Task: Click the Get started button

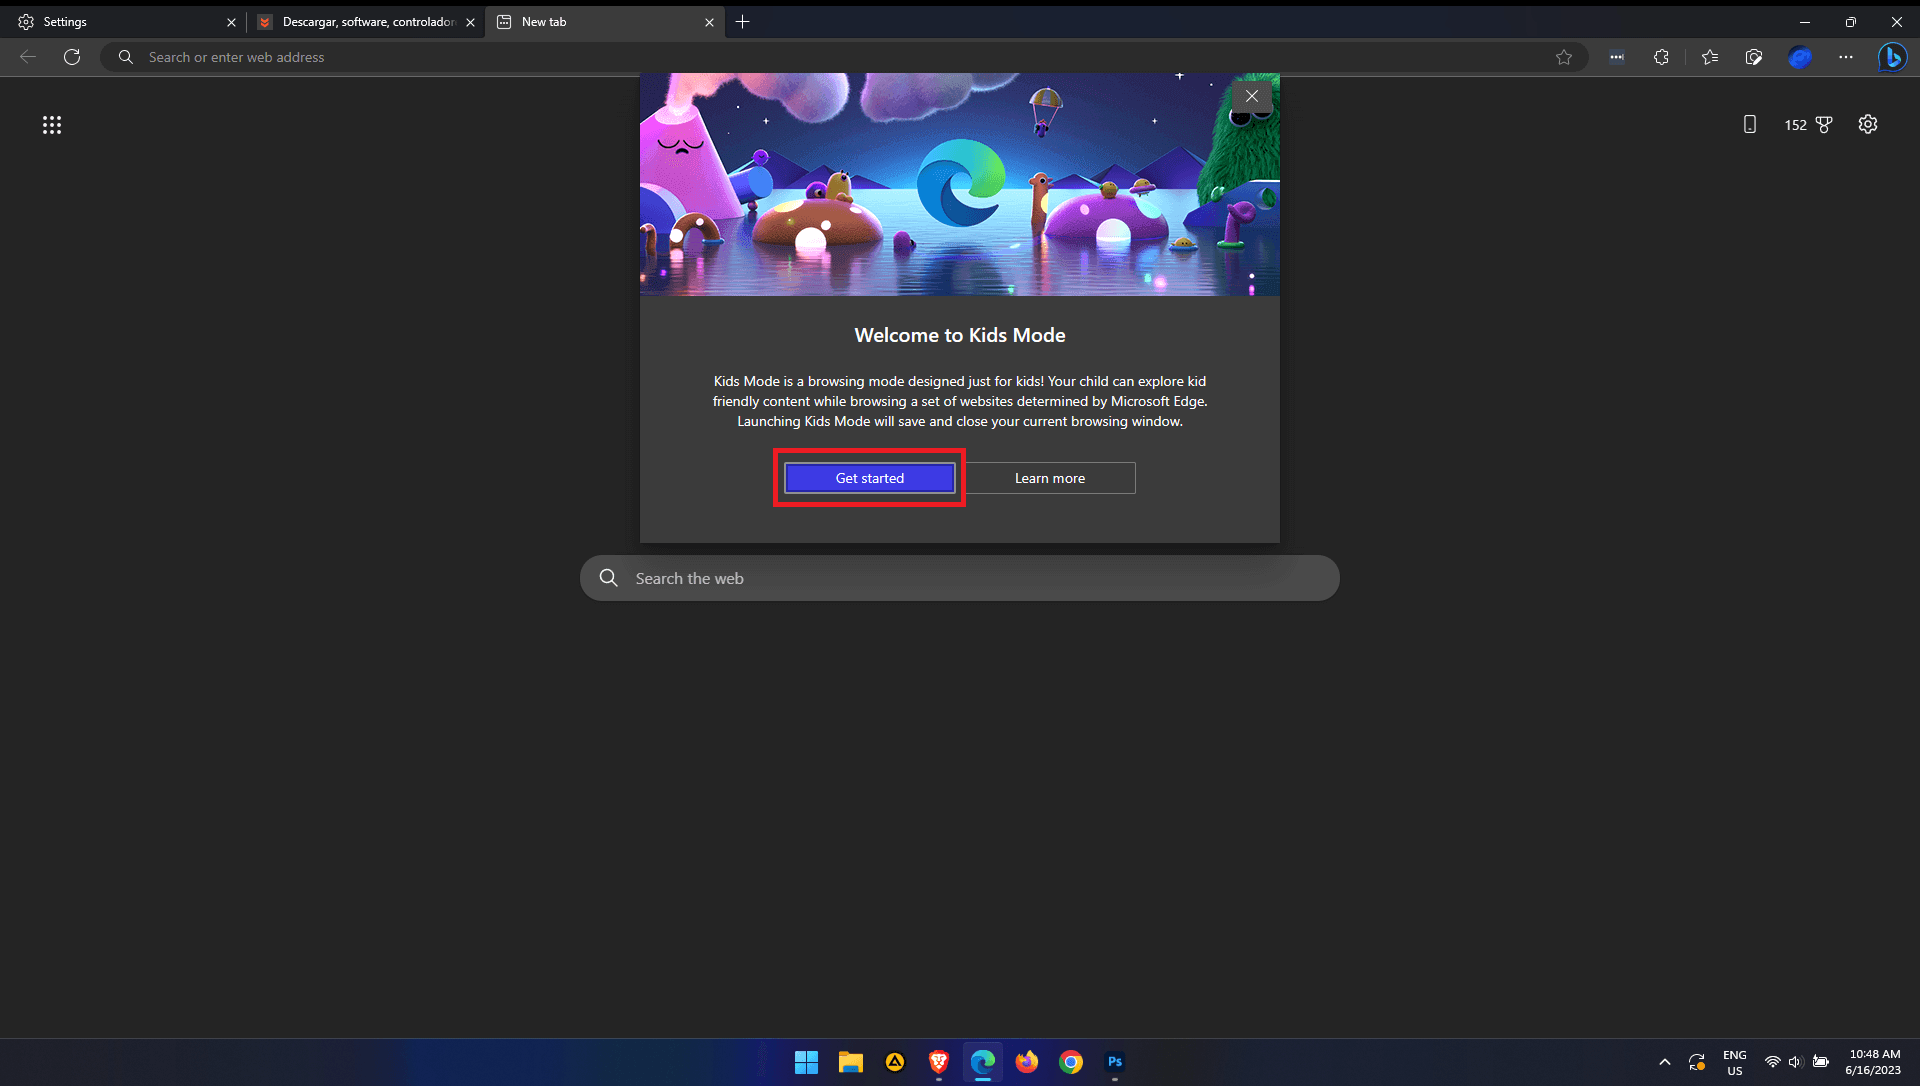Action: coord(869,478)
